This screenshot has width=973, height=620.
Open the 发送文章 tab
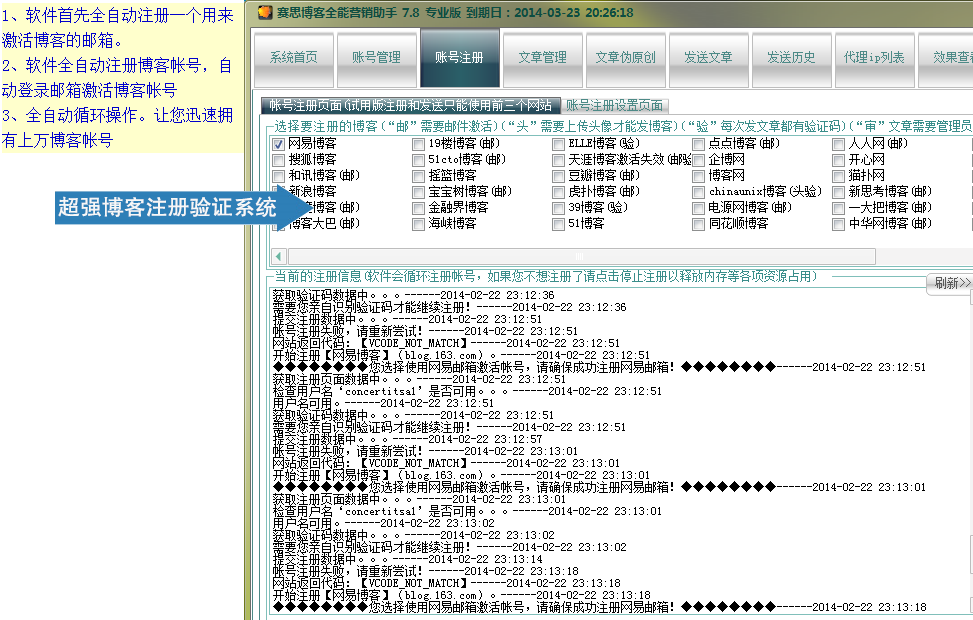click(709, 59)
